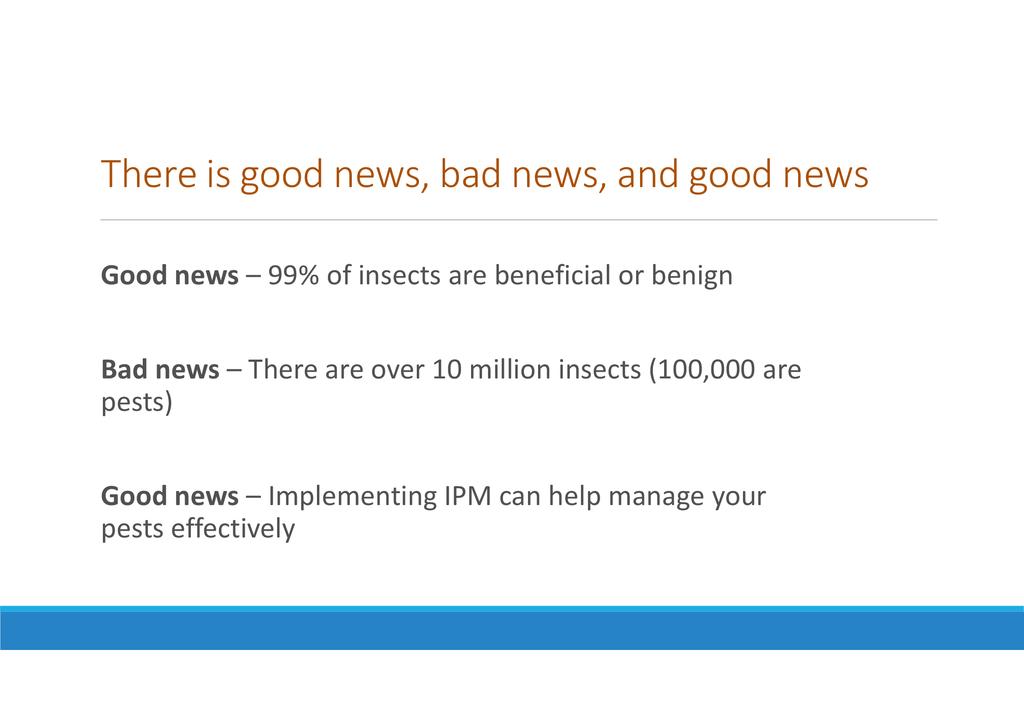This screenshot has width=1024, height=724.
Task: Click "help manage your" in the last bullet
Action: (656, 496)
